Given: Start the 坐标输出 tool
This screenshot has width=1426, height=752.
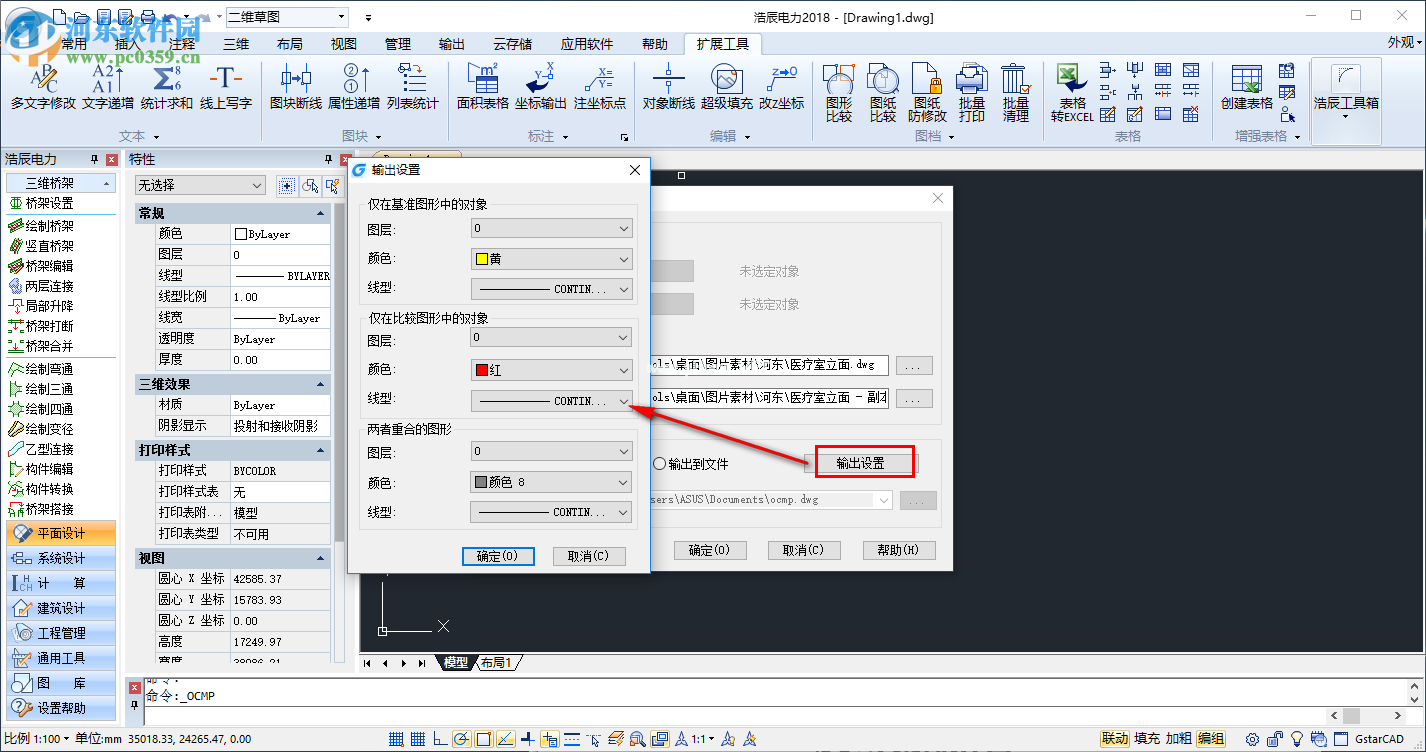Looking at the screenshot, I should [x=541, y=87].
